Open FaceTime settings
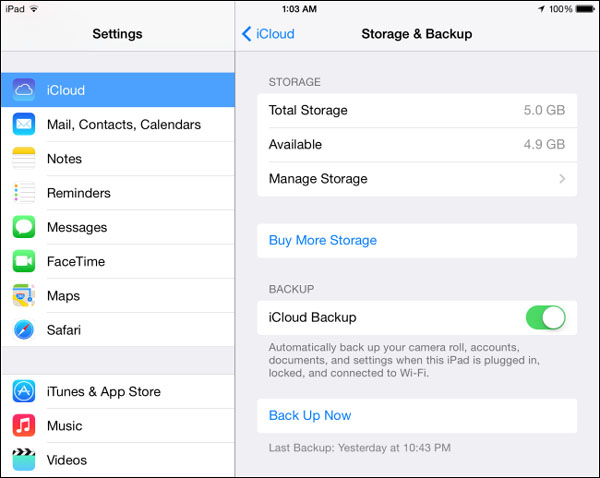Image resolution: width=600 pixels, height=478 pixels. [118, 261]
